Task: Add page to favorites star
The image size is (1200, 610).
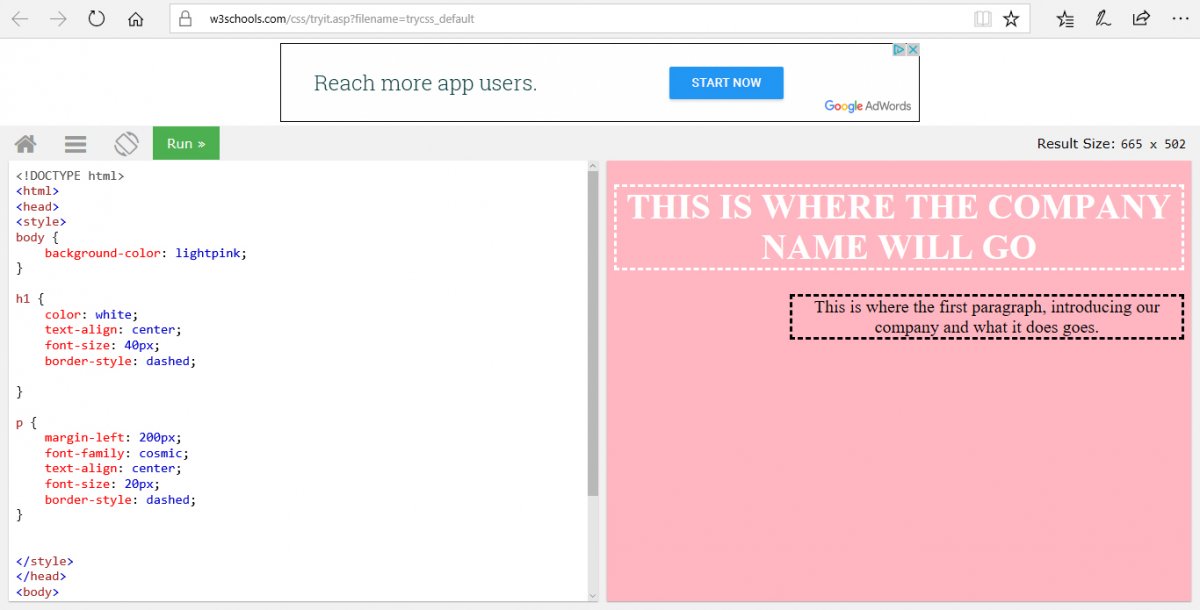Action: pyautogui.click(x=1011, y=19)
